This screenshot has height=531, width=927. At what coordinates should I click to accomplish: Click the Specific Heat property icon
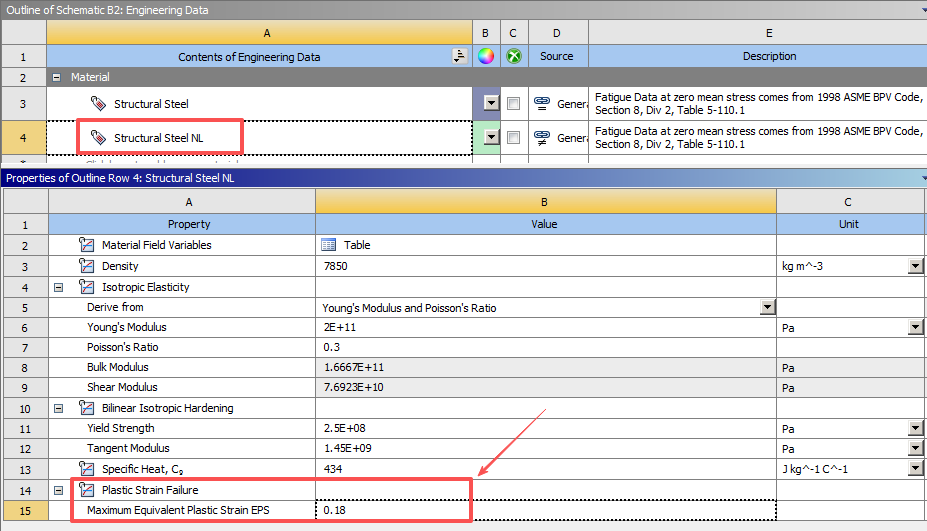86,469
